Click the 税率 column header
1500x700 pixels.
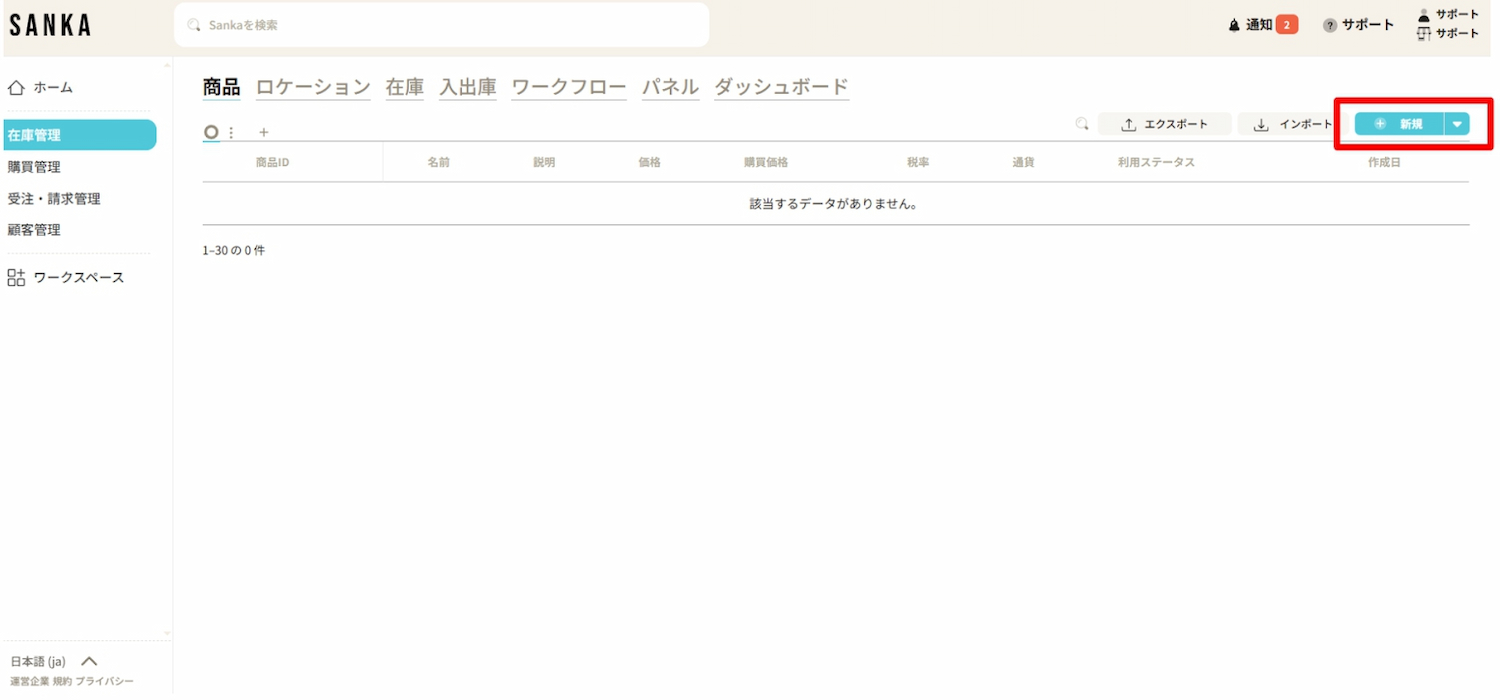(918, 162)
